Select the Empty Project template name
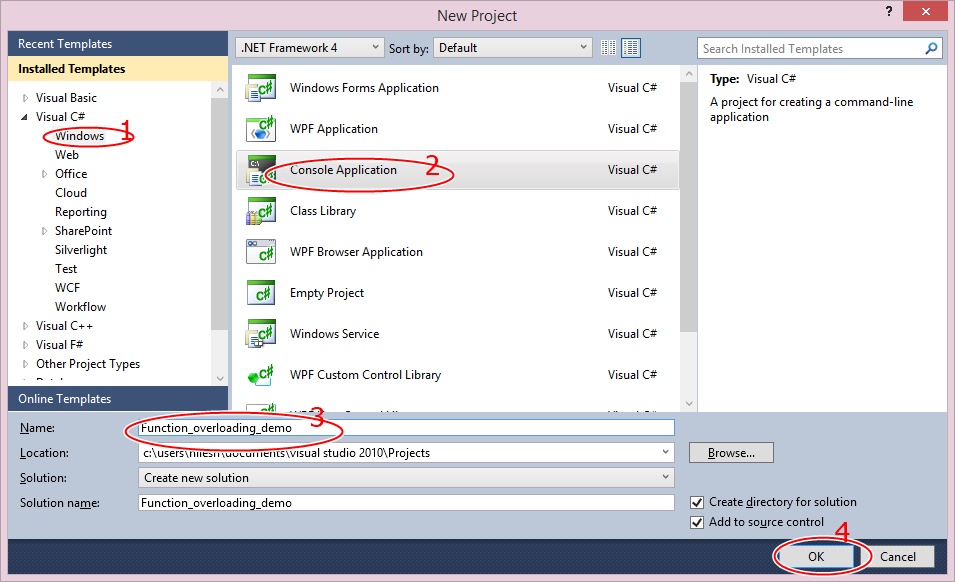Screen dimensions: 955x582 pos(327,293)
